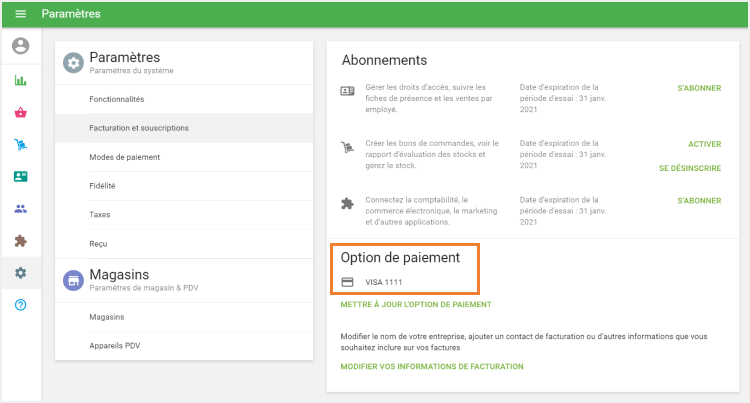Open the hamburger menu in the header
The width and height of the screenshot is (750, 403).
[21, 14]
